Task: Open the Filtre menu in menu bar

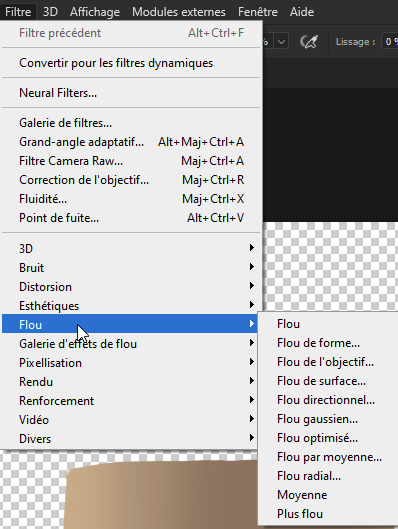Action: (18, 12)
